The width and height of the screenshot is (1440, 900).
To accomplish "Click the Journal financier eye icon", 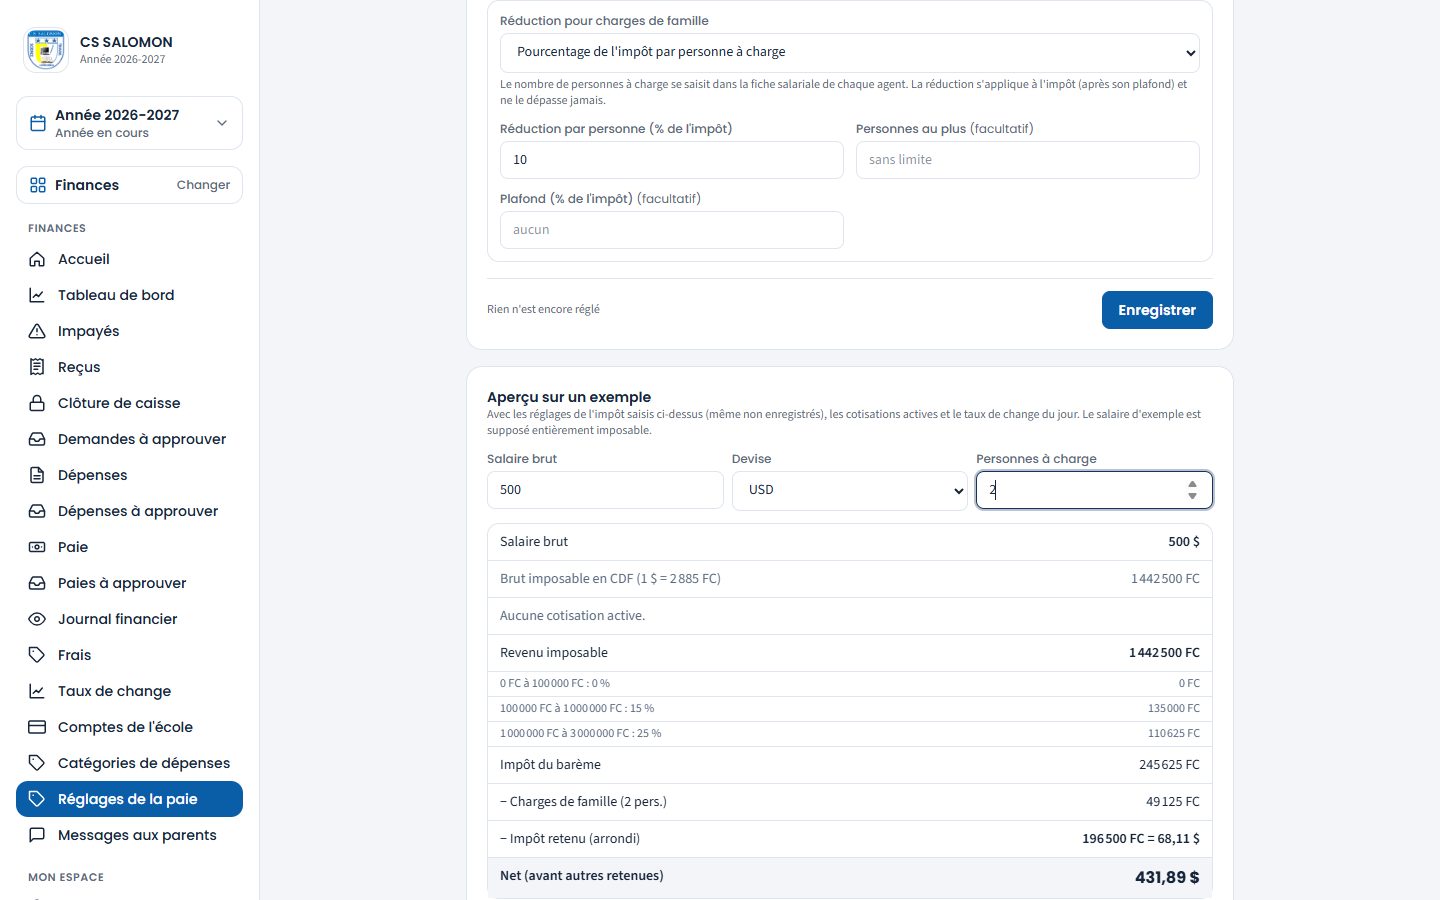I will tap(37, 619).
